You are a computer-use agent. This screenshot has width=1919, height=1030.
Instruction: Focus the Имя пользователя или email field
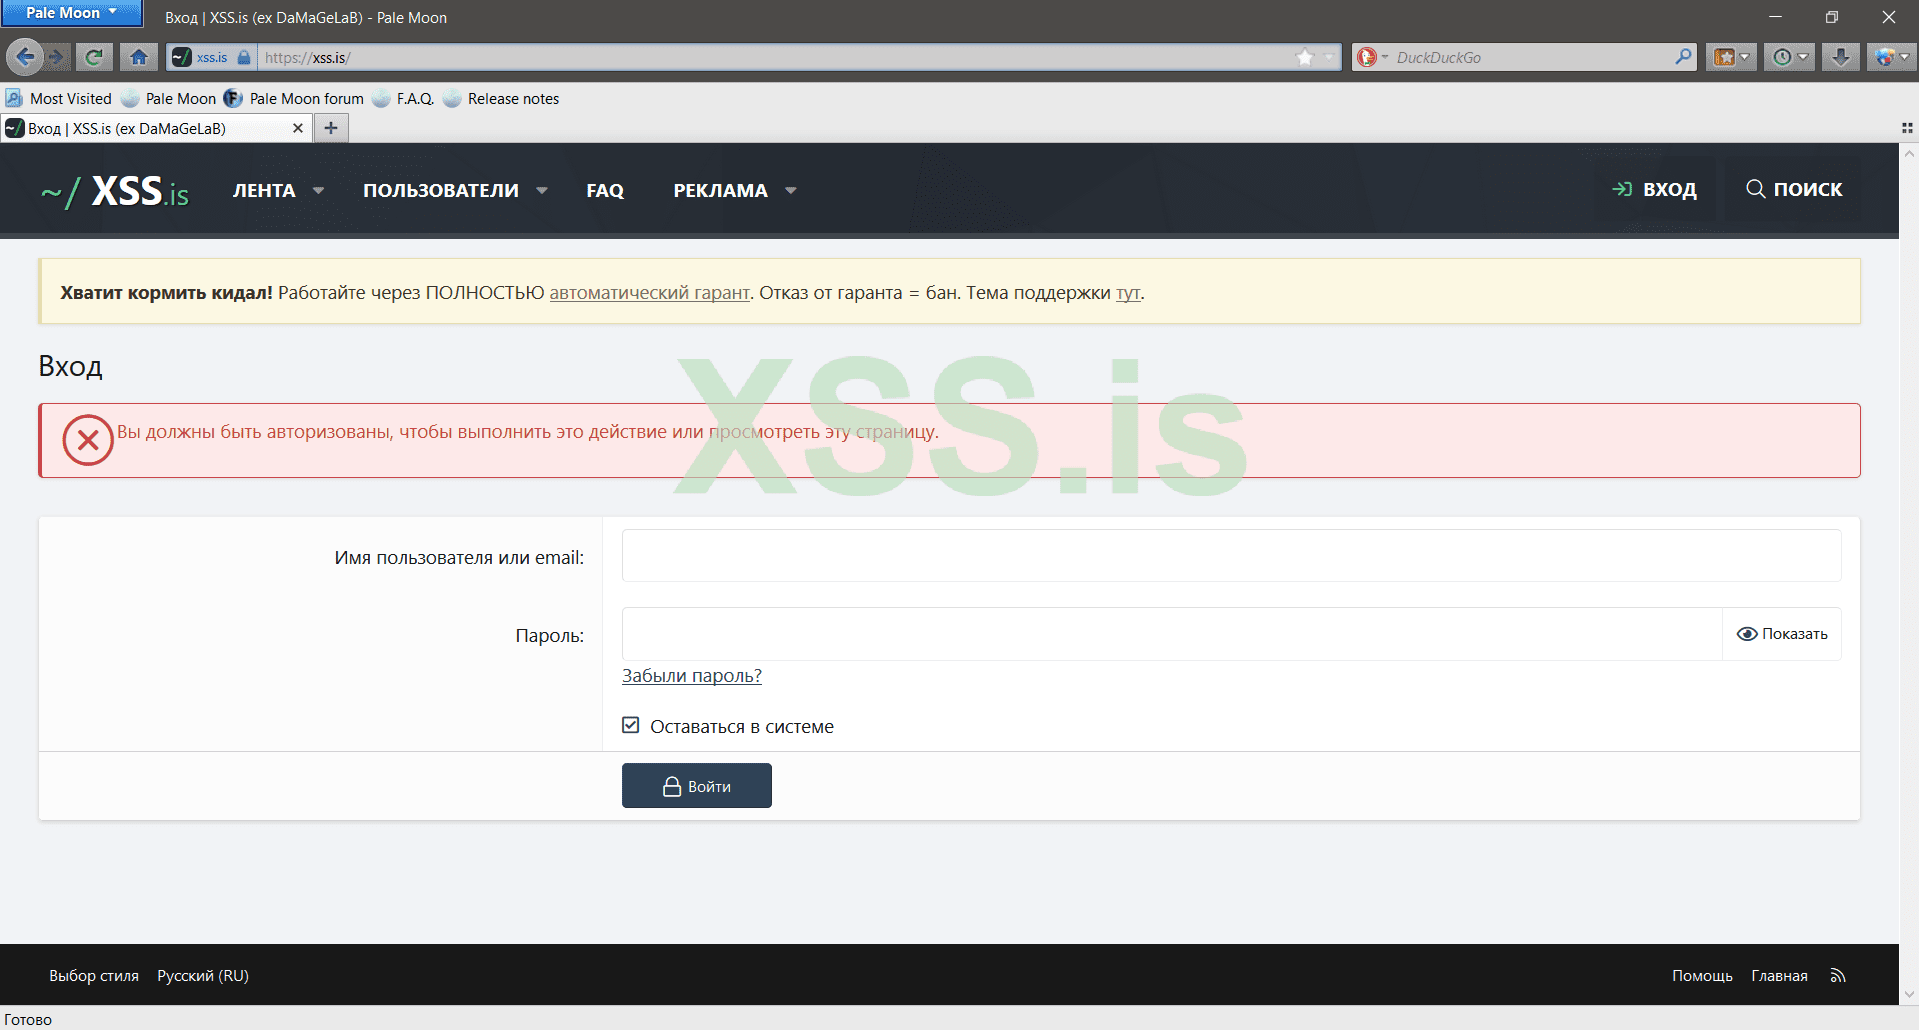1231,556
